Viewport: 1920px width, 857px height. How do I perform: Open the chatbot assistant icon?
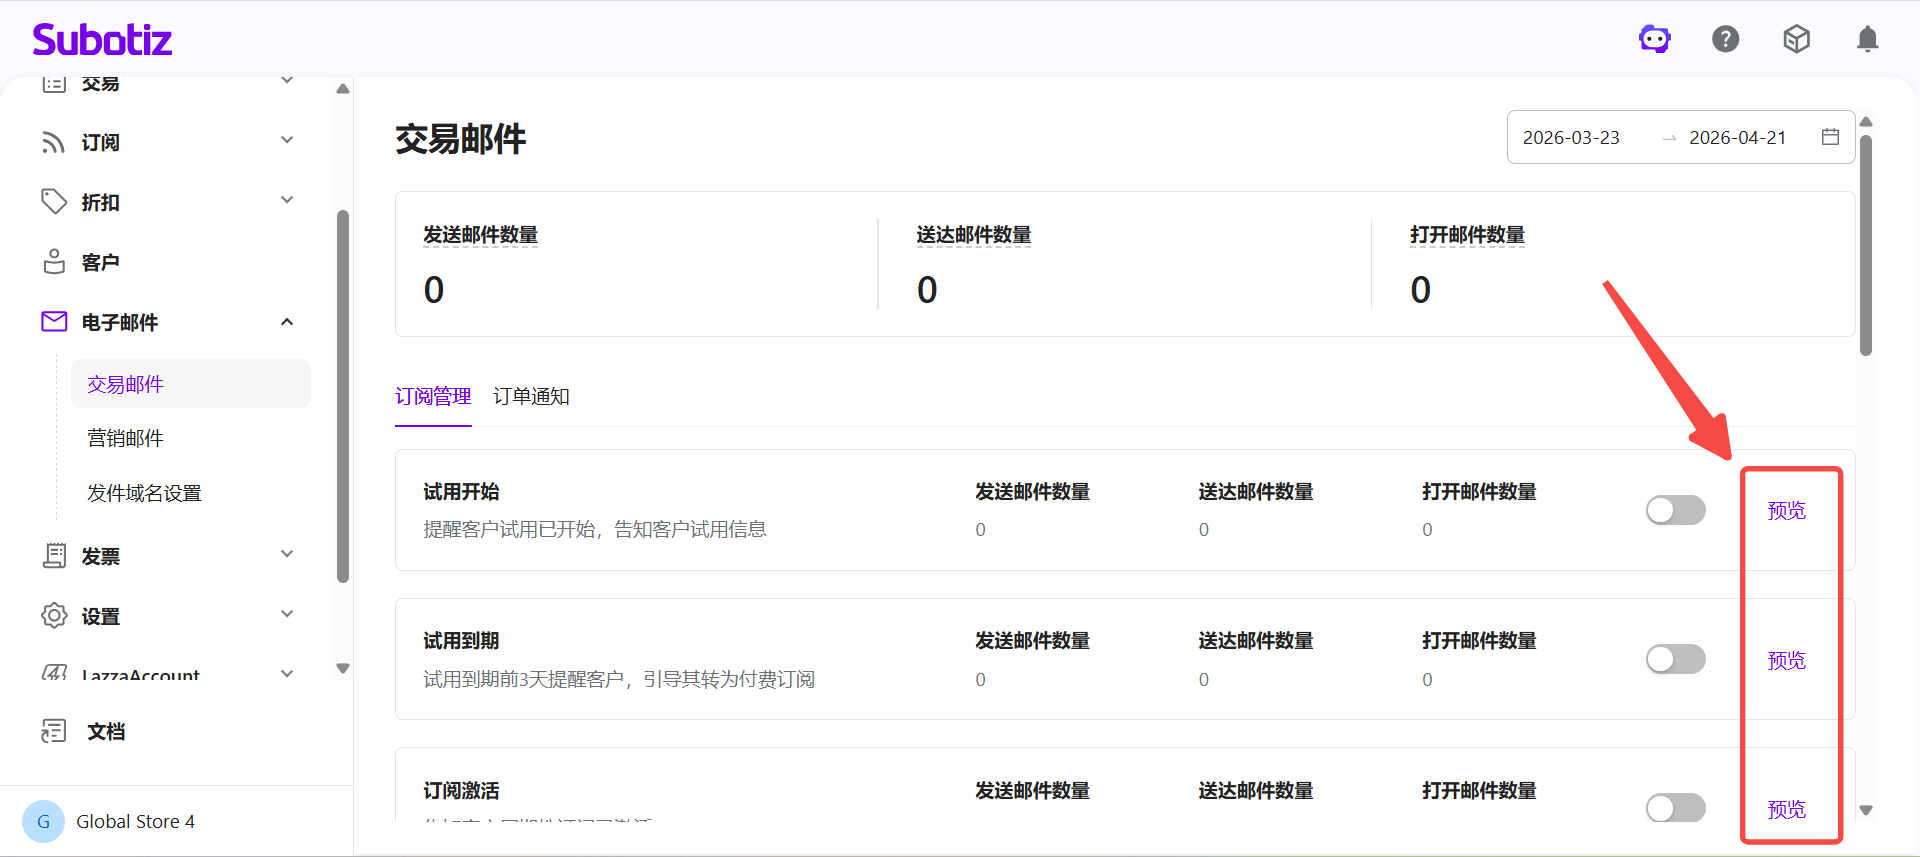pos(1654,39)
